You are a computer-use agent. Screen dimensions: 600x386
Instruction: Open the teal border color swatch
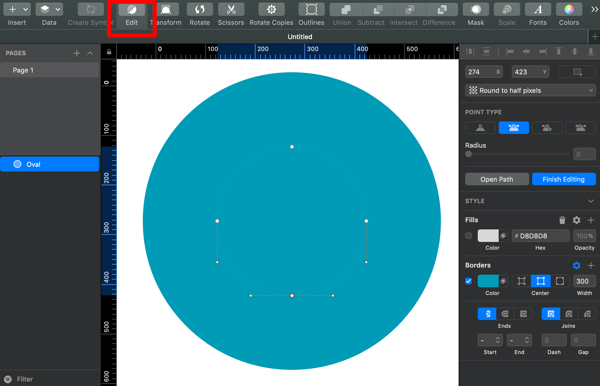[488, 281]
